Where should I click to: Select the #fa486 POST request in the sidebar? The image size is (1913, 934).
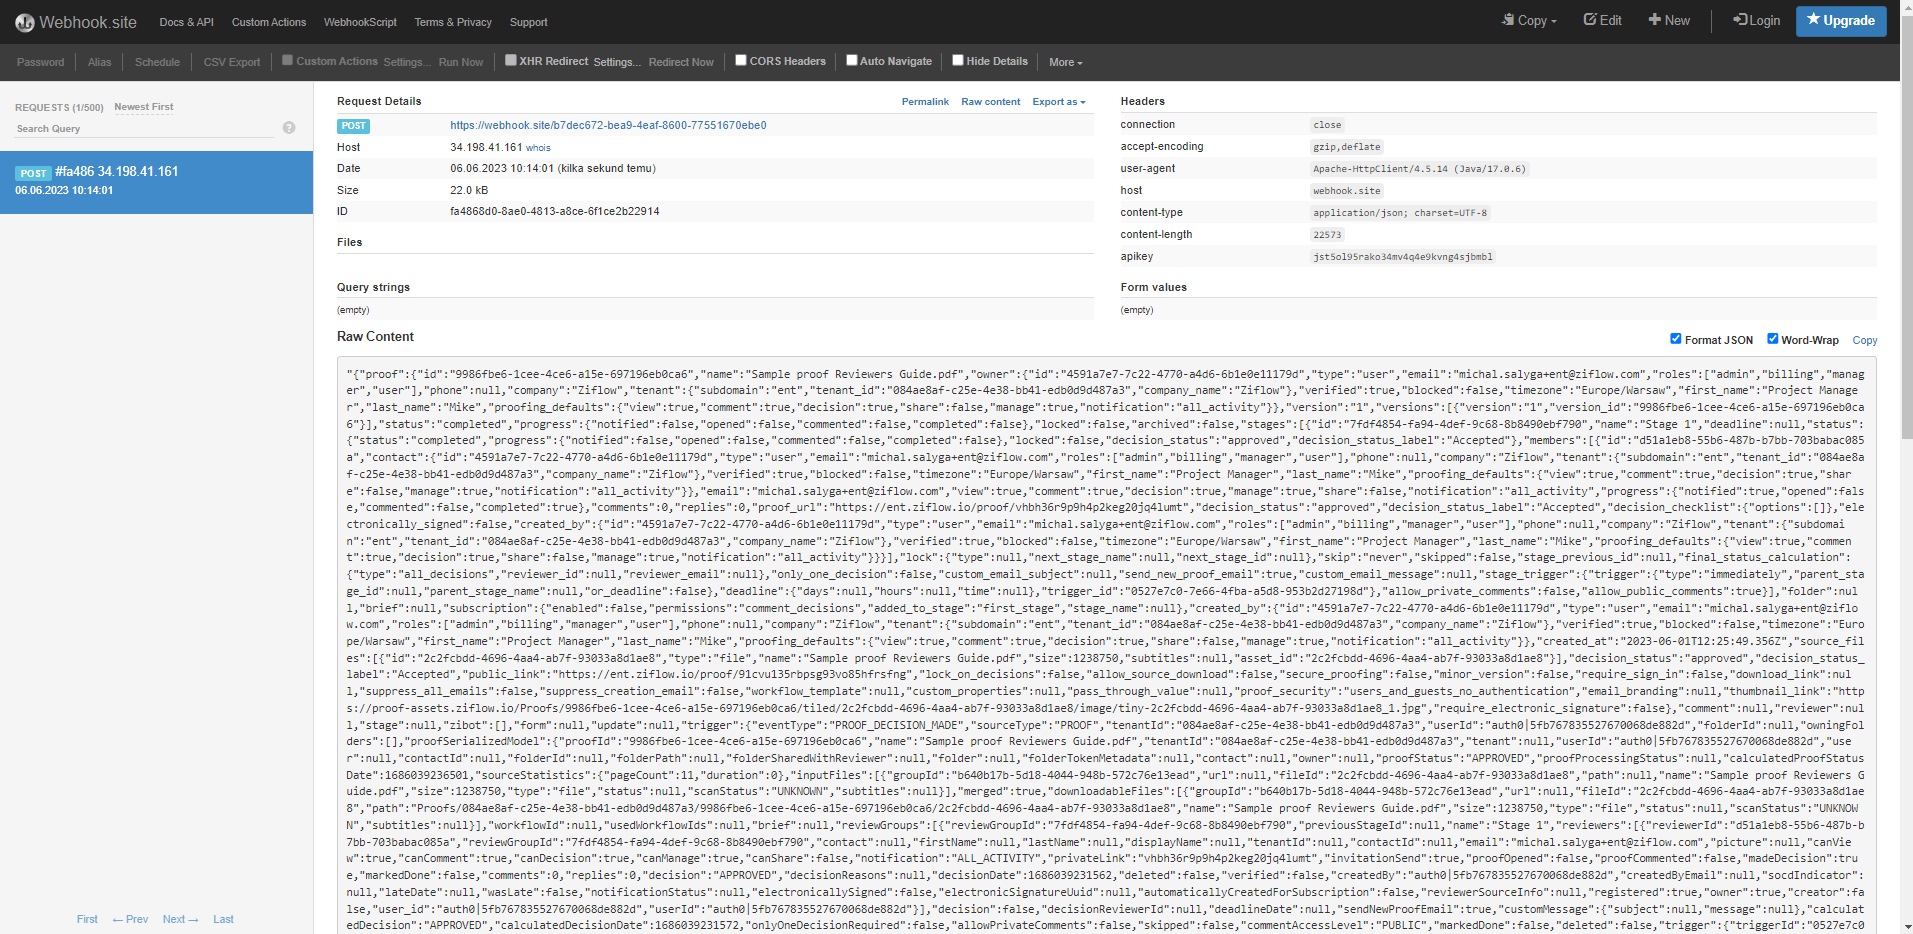(156, 181)
